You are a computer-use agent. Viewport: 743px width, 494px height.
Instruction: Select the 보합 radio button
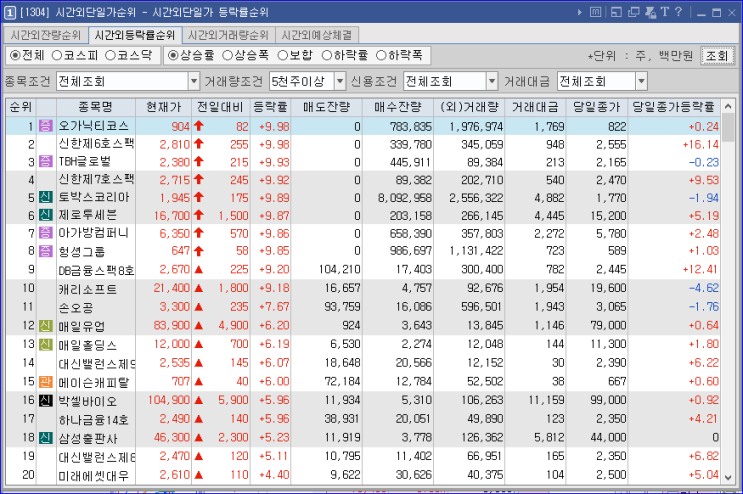tap(283, 55)
